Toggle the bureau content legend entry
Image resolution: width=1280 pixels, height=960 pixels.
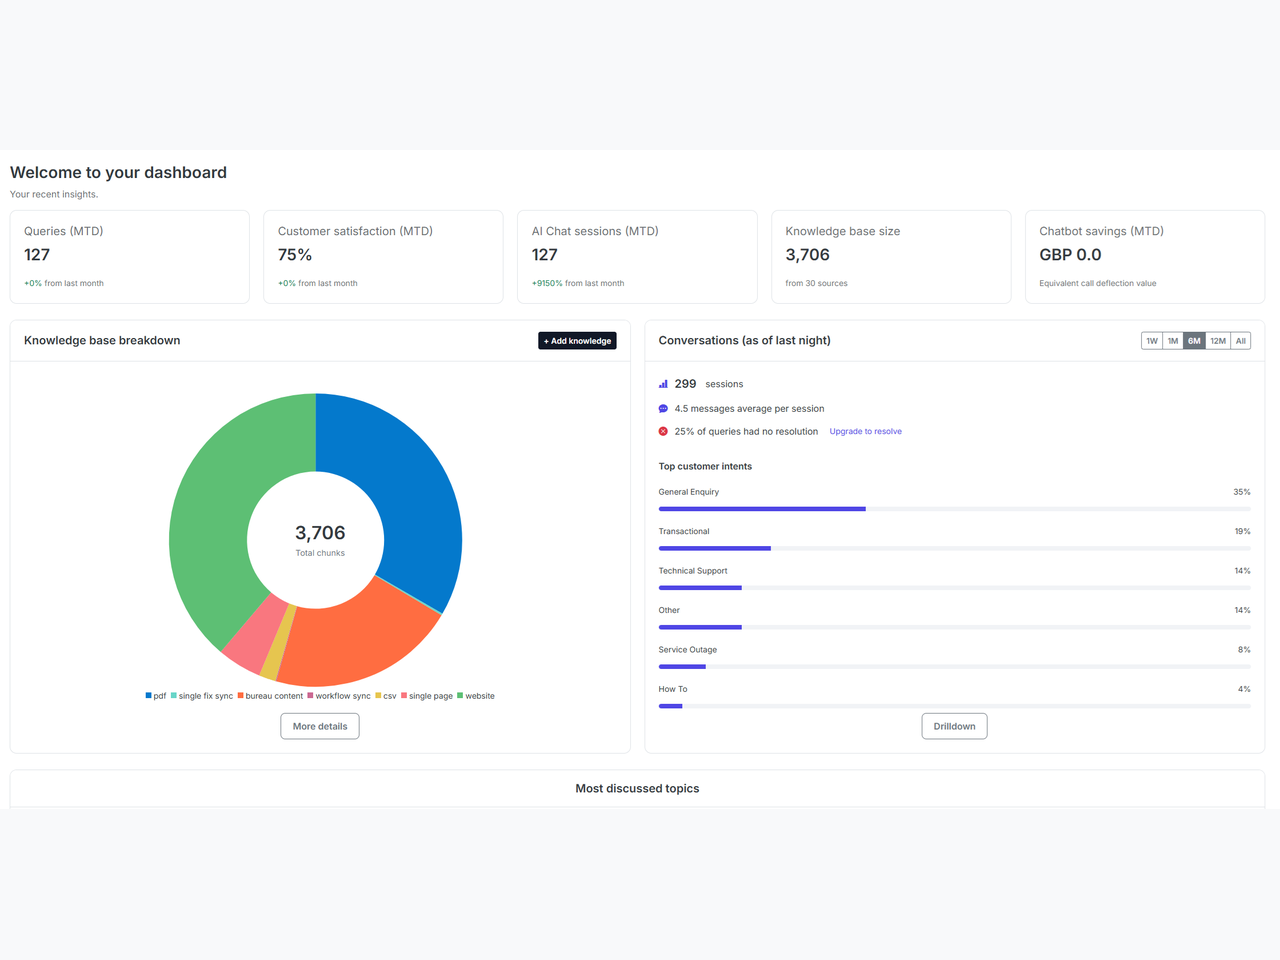tap(270, 696)
